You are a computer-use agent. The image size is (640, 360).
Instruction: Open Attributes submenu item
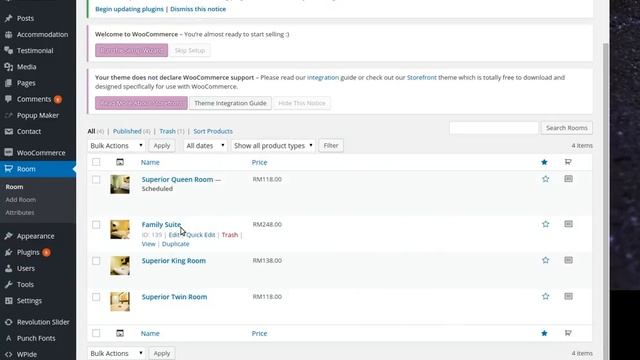pos(20,213)
